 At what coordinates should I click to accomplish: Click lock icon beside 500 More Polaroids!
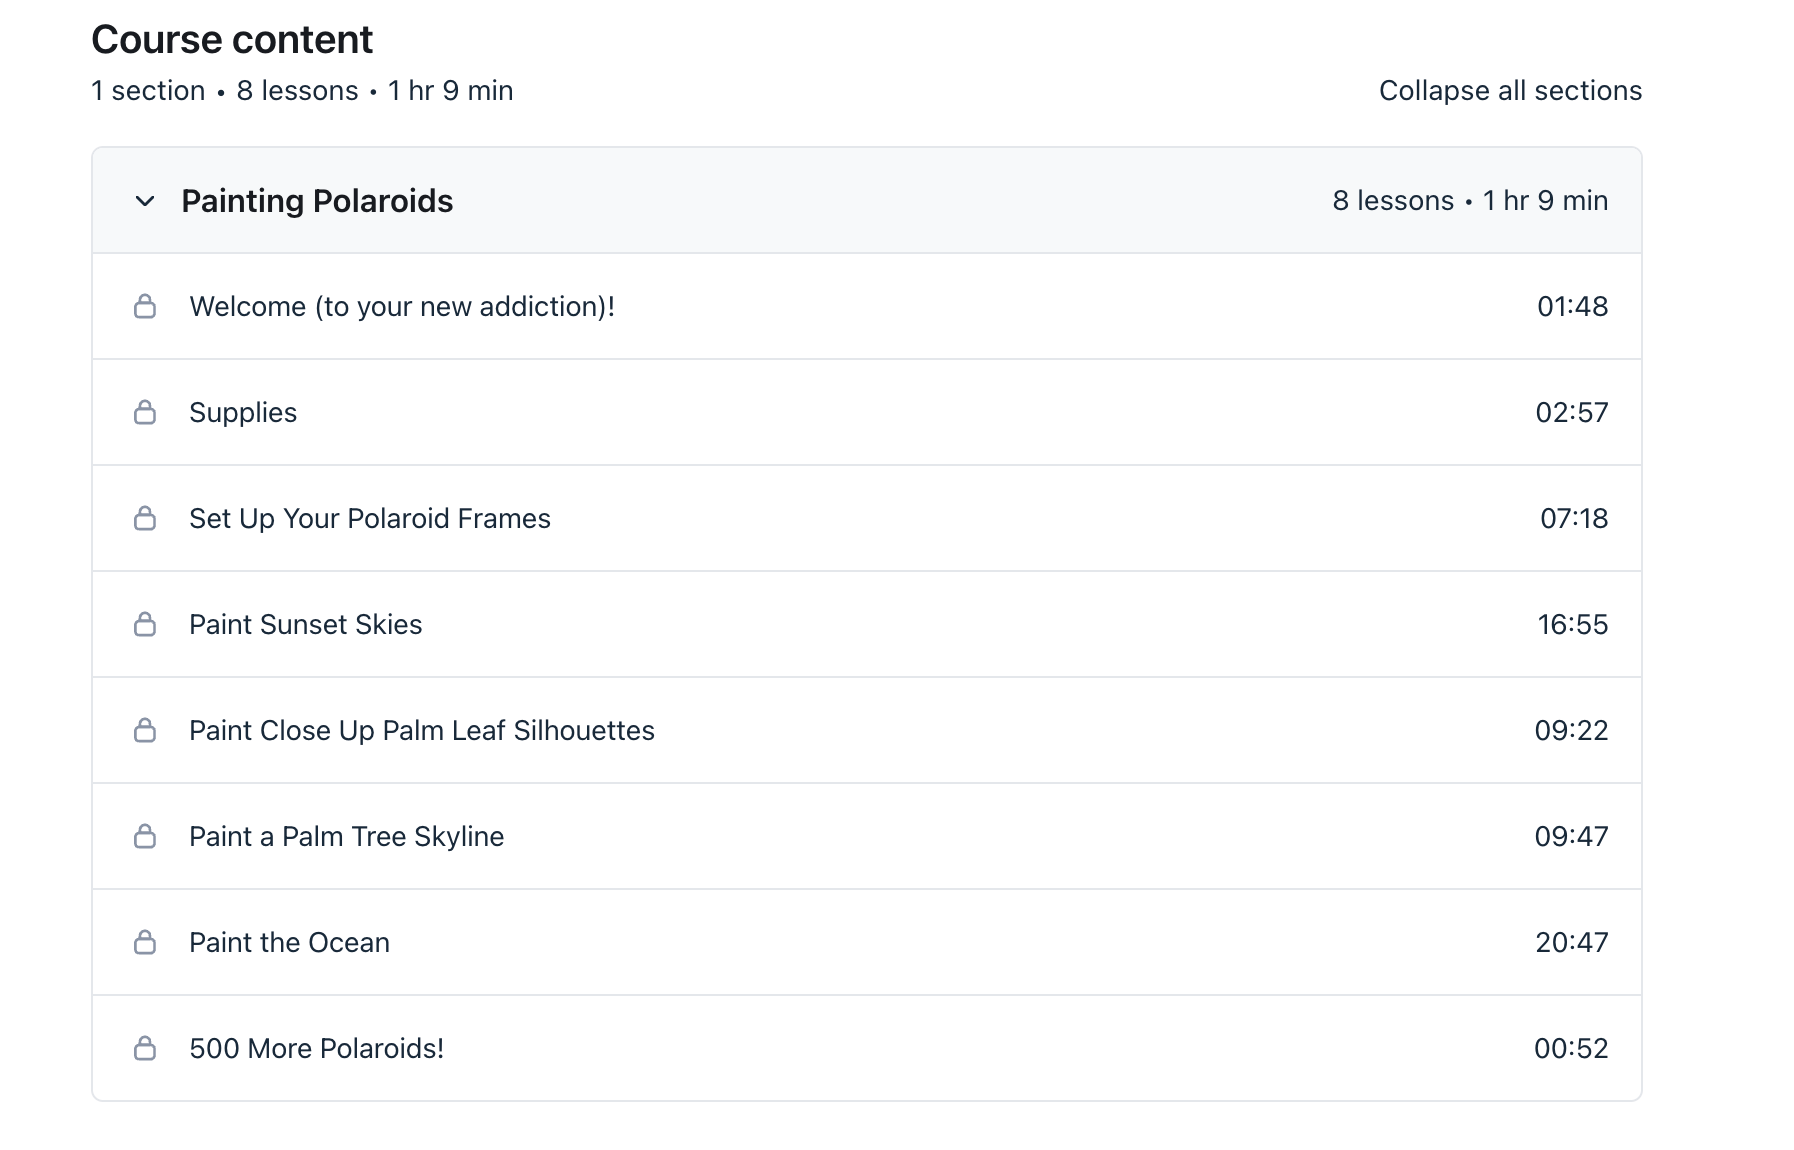click(145, 1048)
